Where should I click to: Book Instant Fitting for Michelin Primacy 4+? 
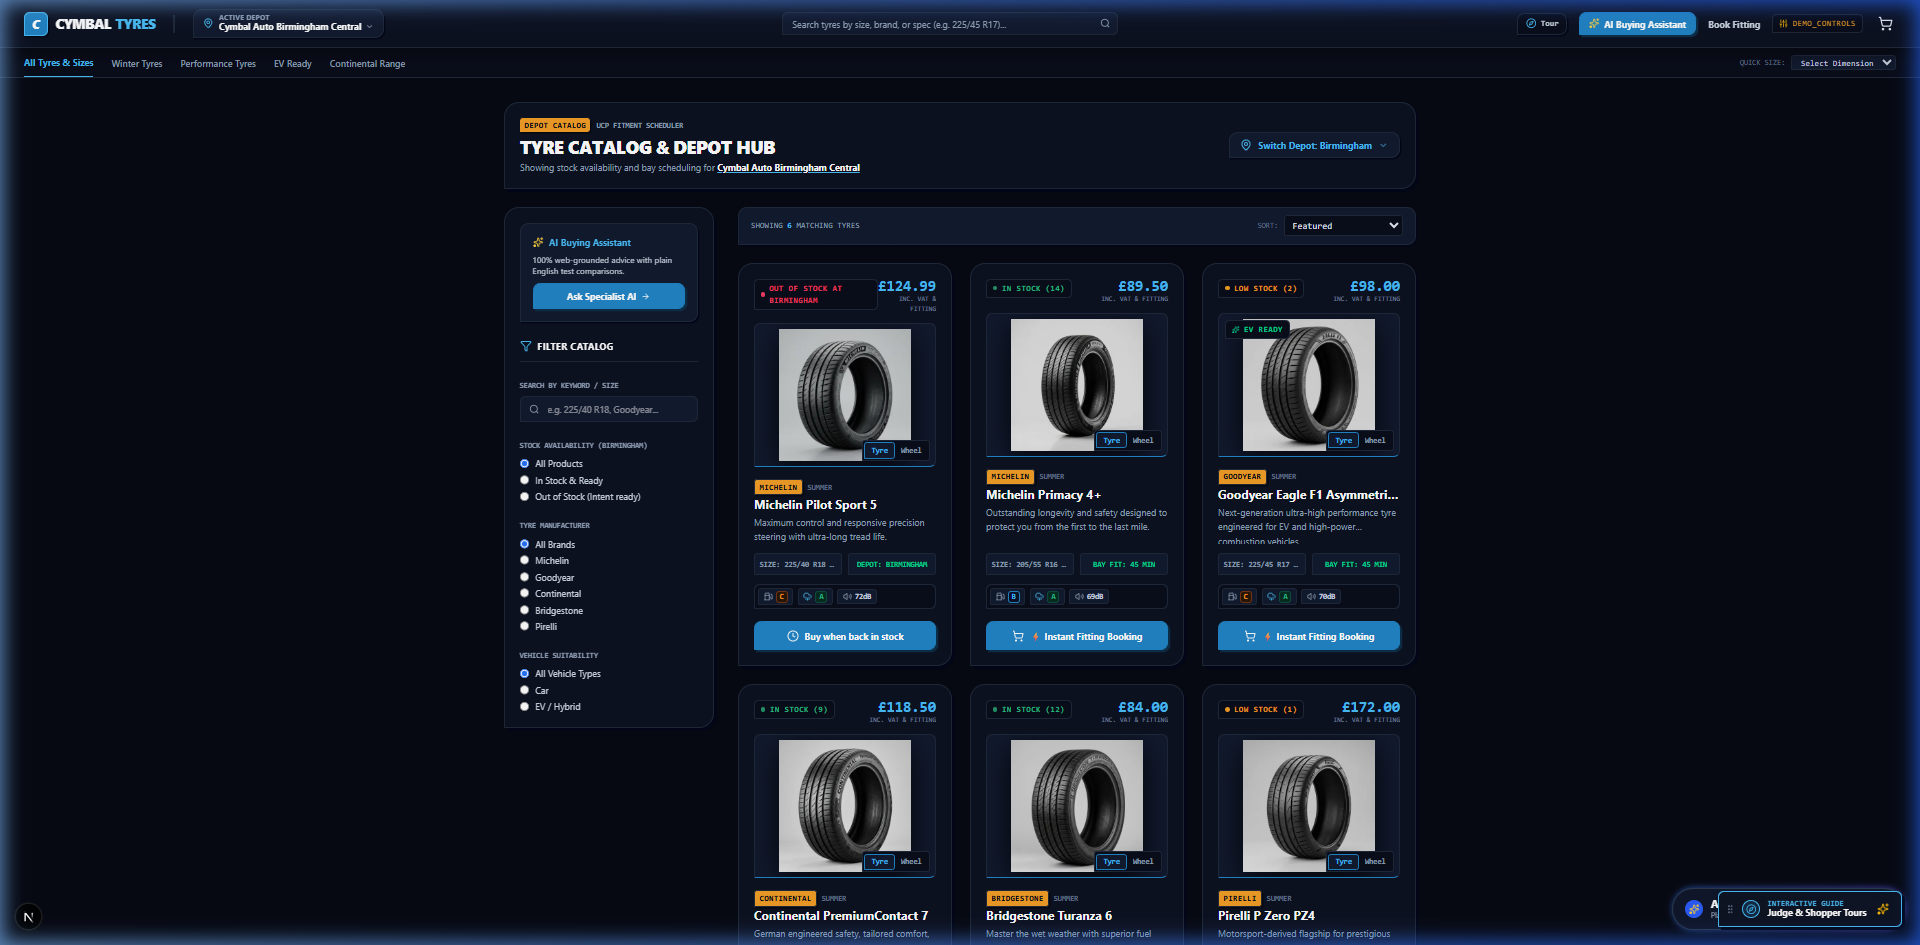click(1077, 637)
